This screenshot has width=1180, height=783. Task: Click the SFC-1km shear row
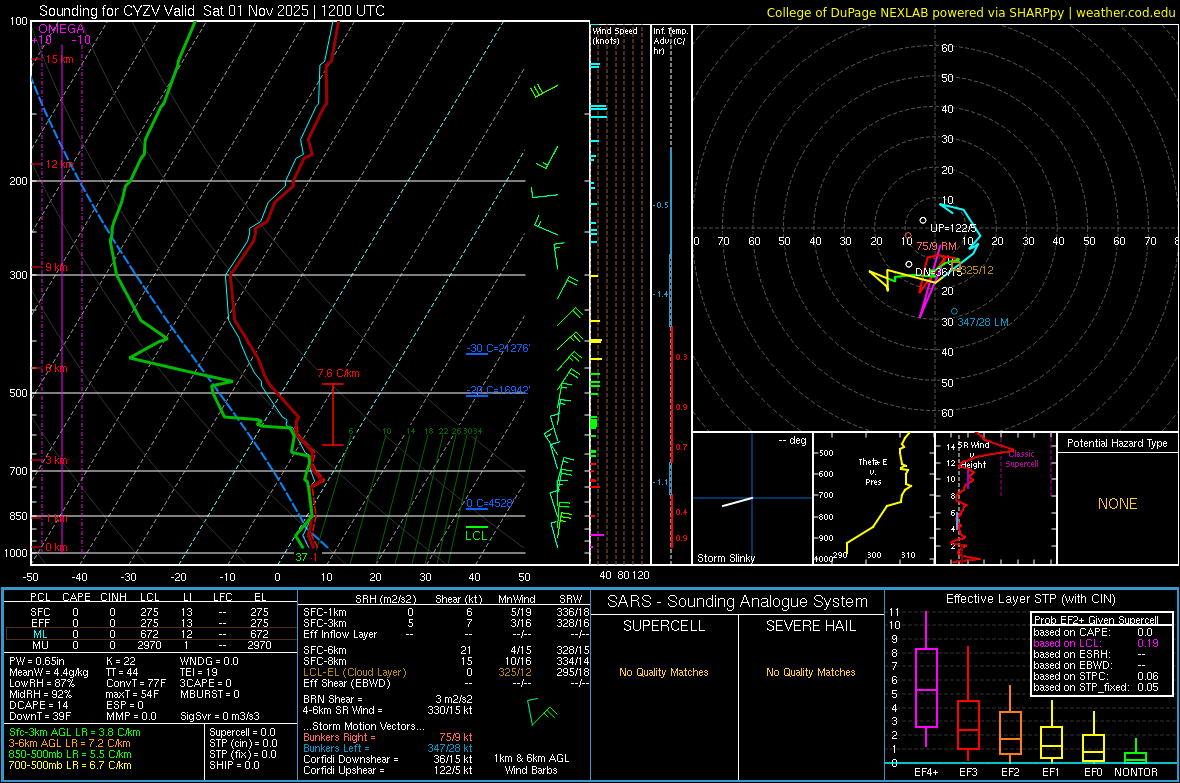446,612
